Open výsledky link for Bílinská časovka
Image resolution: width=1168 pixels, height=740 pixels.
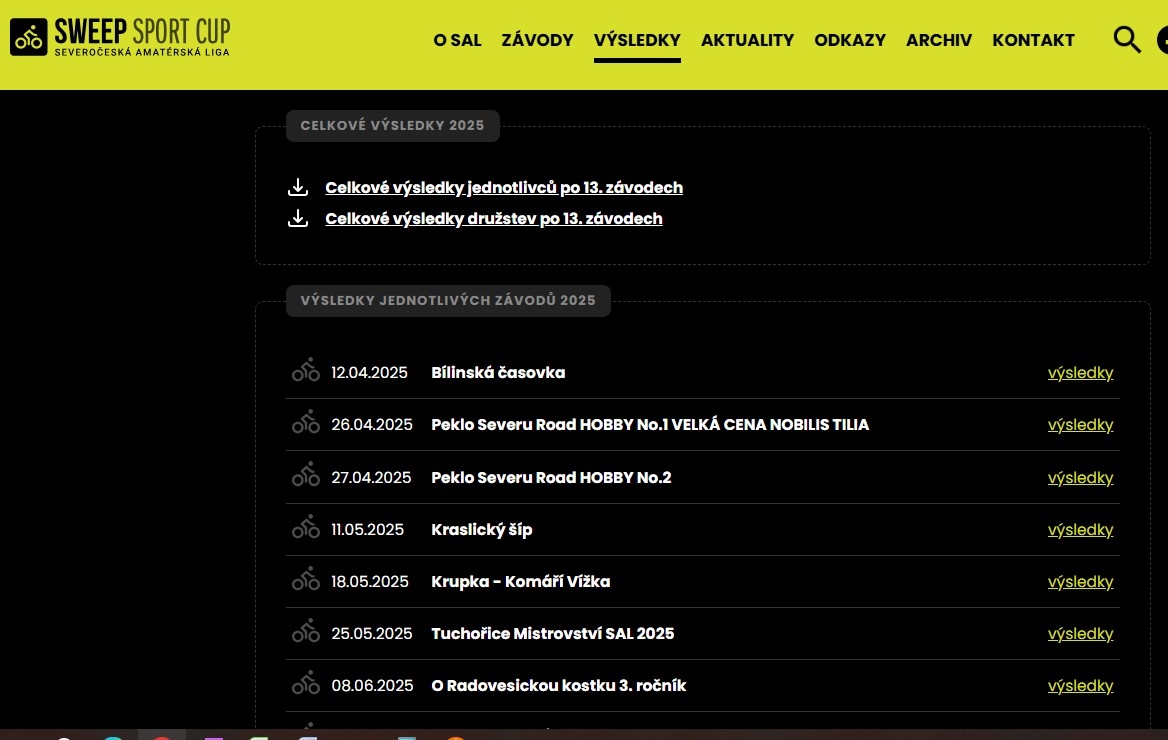(1080, 373)
